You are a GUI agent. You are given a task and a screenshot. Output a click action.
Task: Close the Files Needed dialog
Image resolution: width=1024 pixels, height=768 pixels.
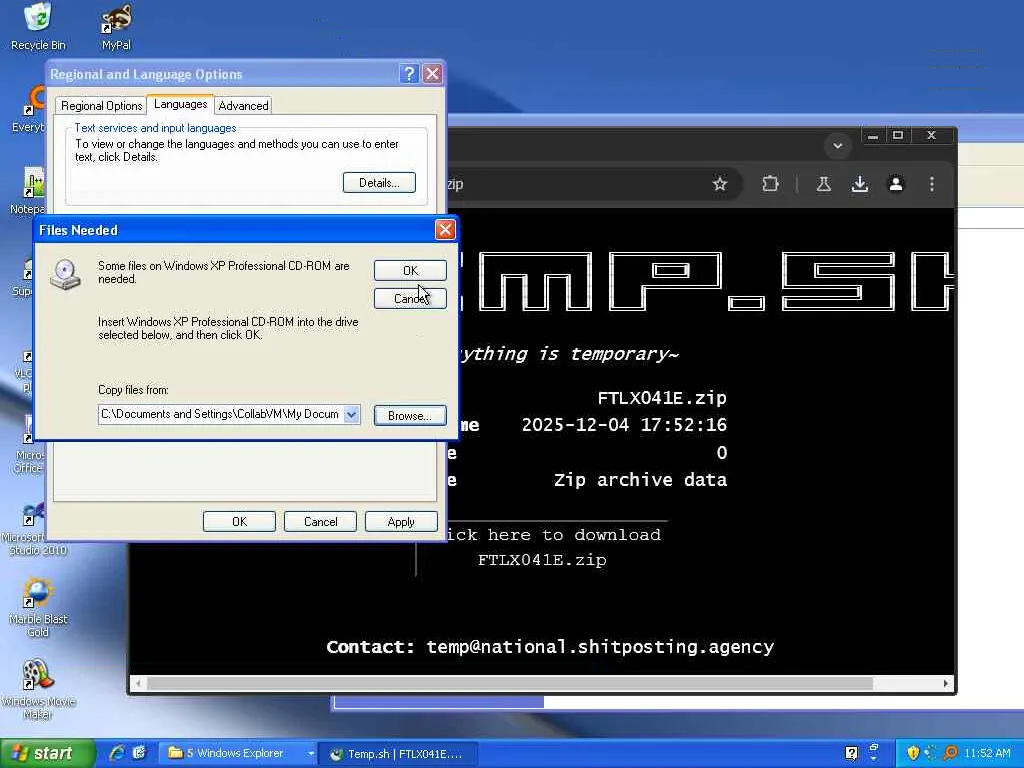point(445,230)
